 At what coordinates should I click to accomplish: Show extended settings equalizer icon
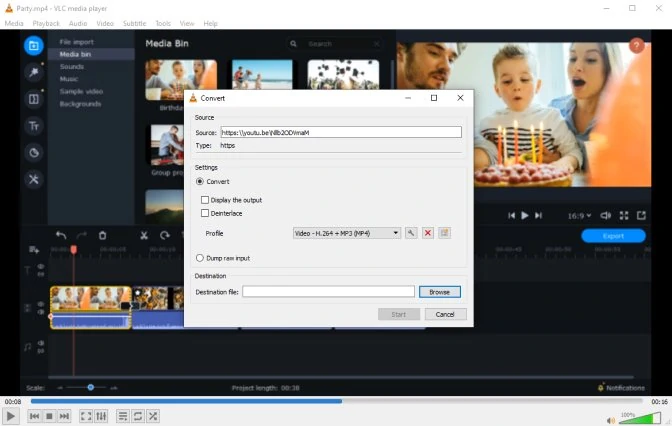[101, 416]
